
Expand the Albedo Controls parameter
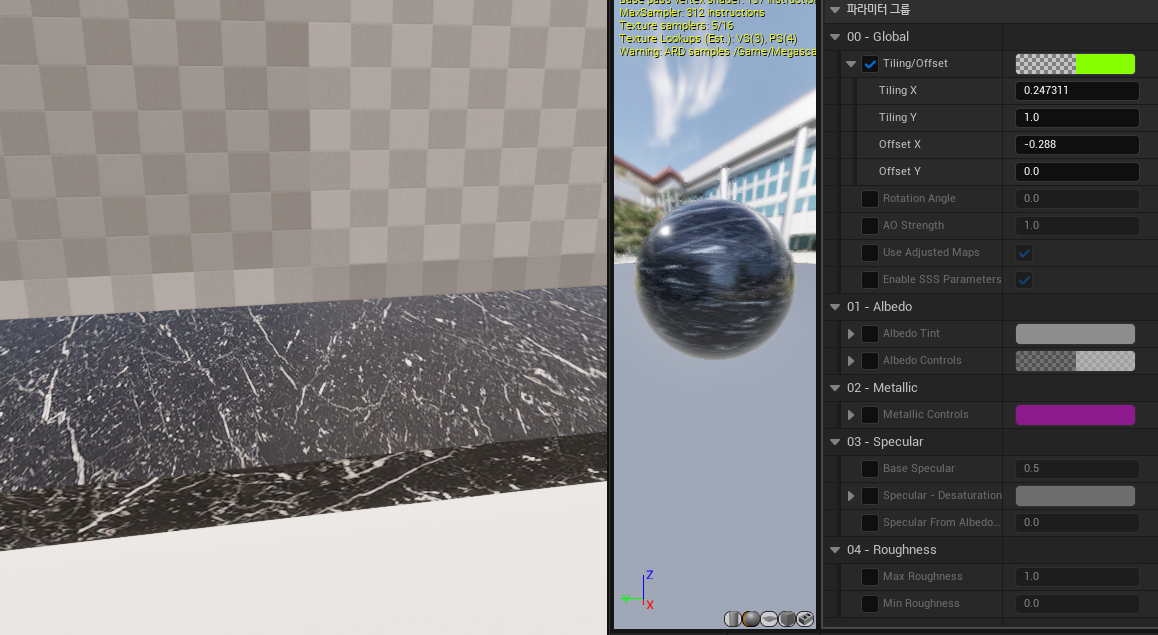click(x=851, y=360)
